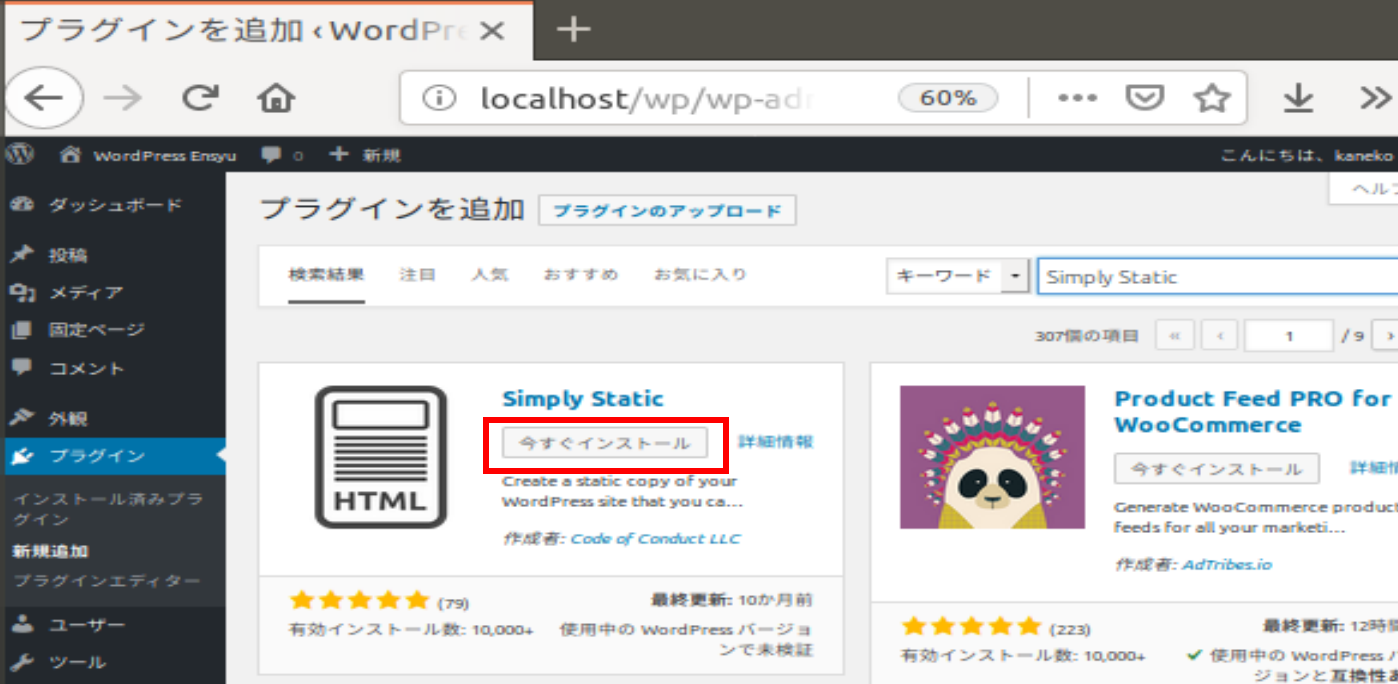The width and height of the screenshot is (1398, 684).
Task: Click the current page number field
Action: click(1289, 336)
